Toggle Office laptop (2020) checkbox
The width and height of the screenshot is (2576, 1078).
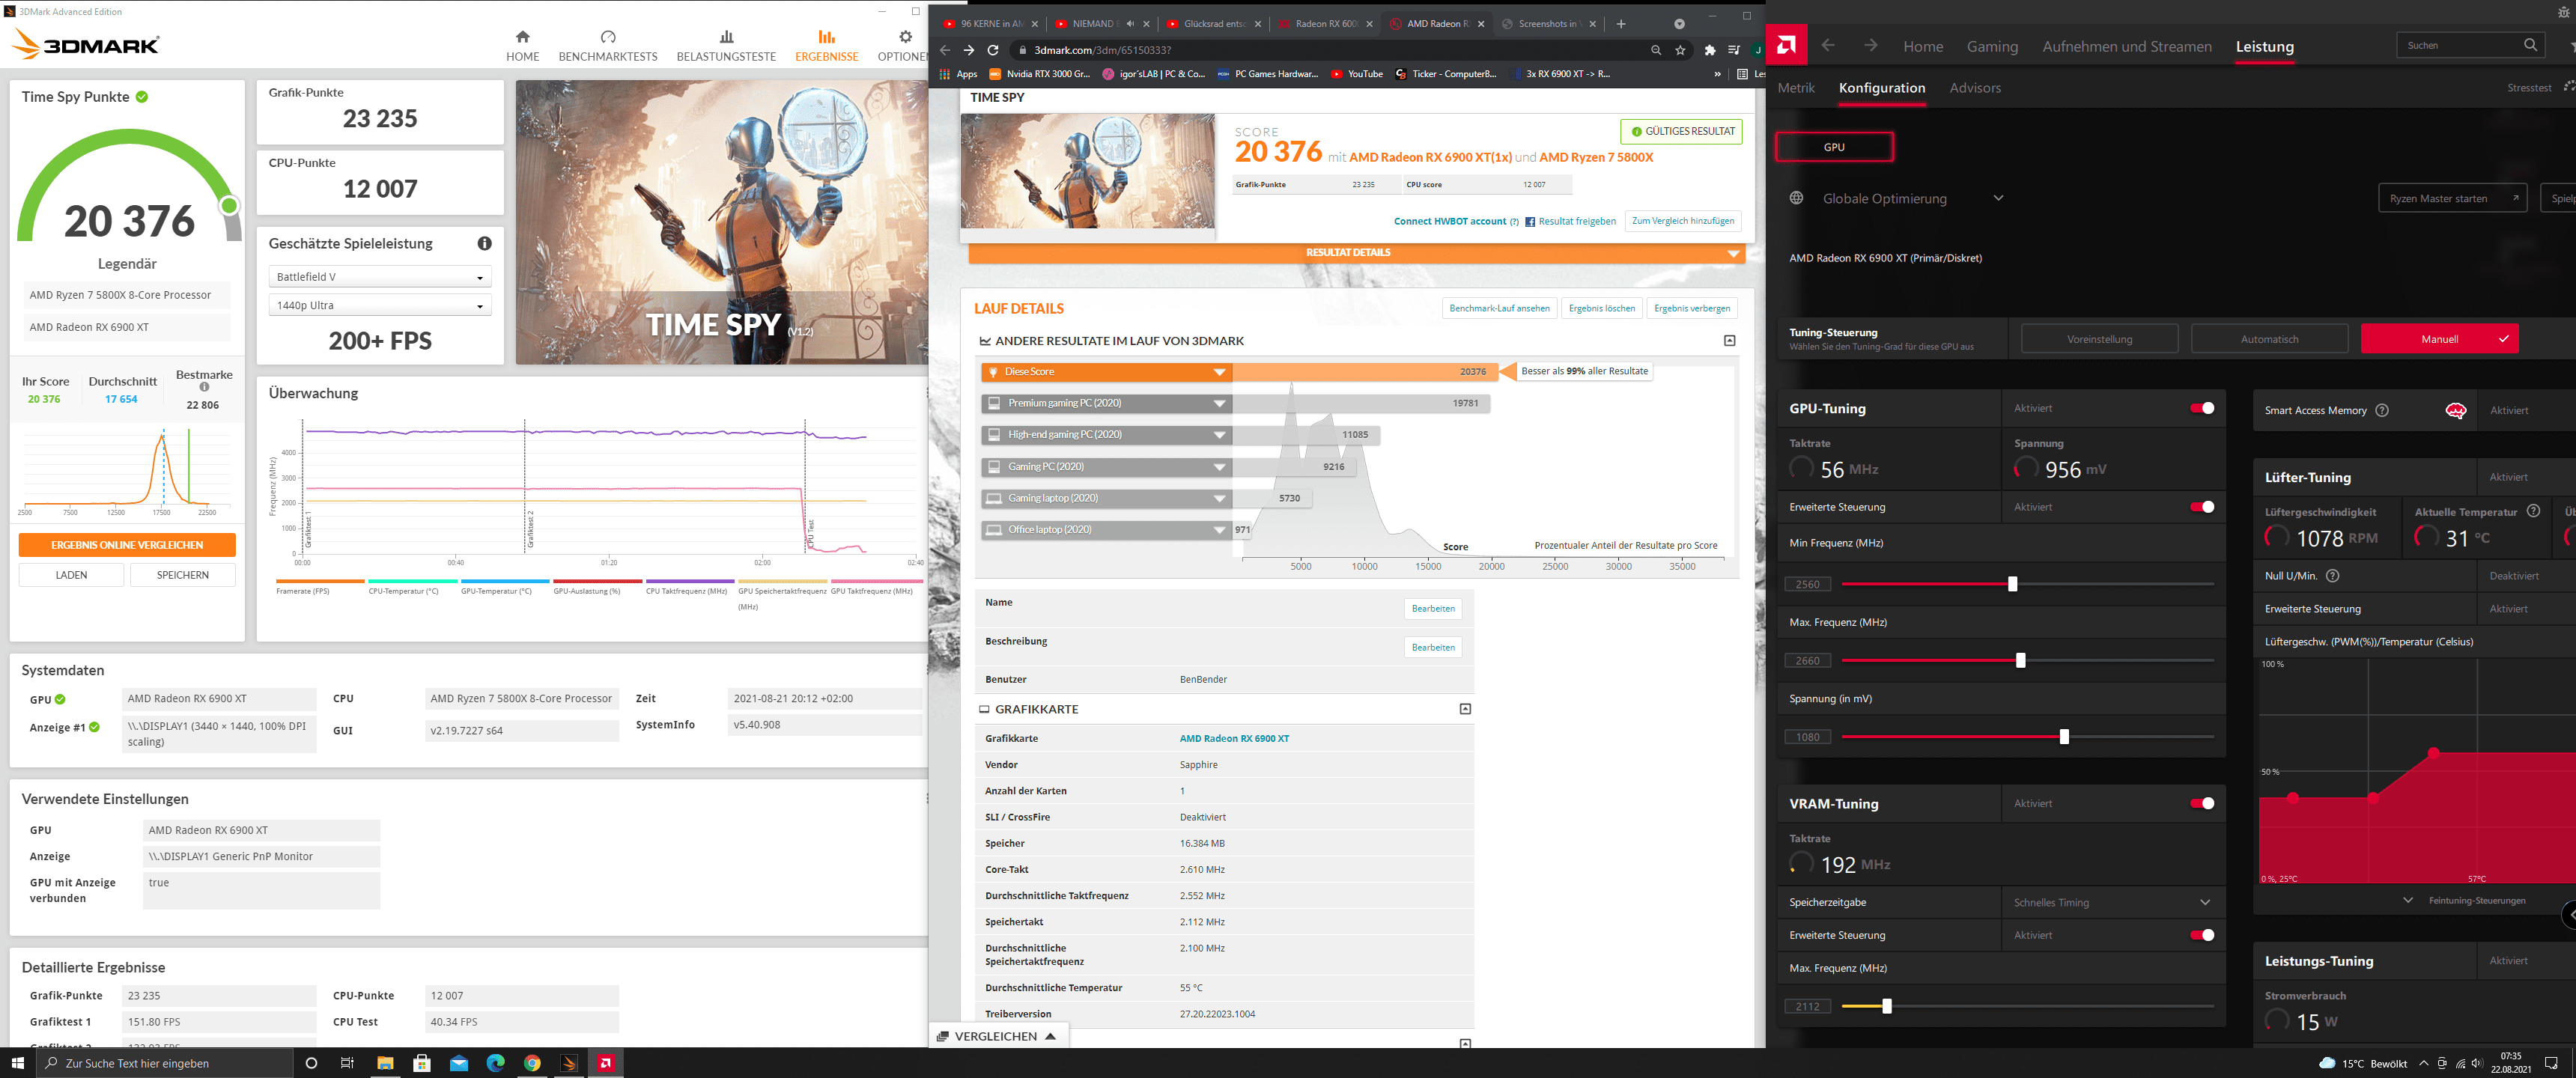[x=994, y=530]
